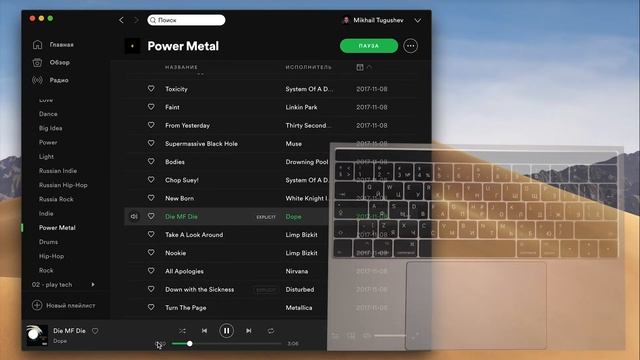Viewport: 640px width, 360px height.
Task: Like the playing track Die MF Die in list
Action: (x=151, y=216)
